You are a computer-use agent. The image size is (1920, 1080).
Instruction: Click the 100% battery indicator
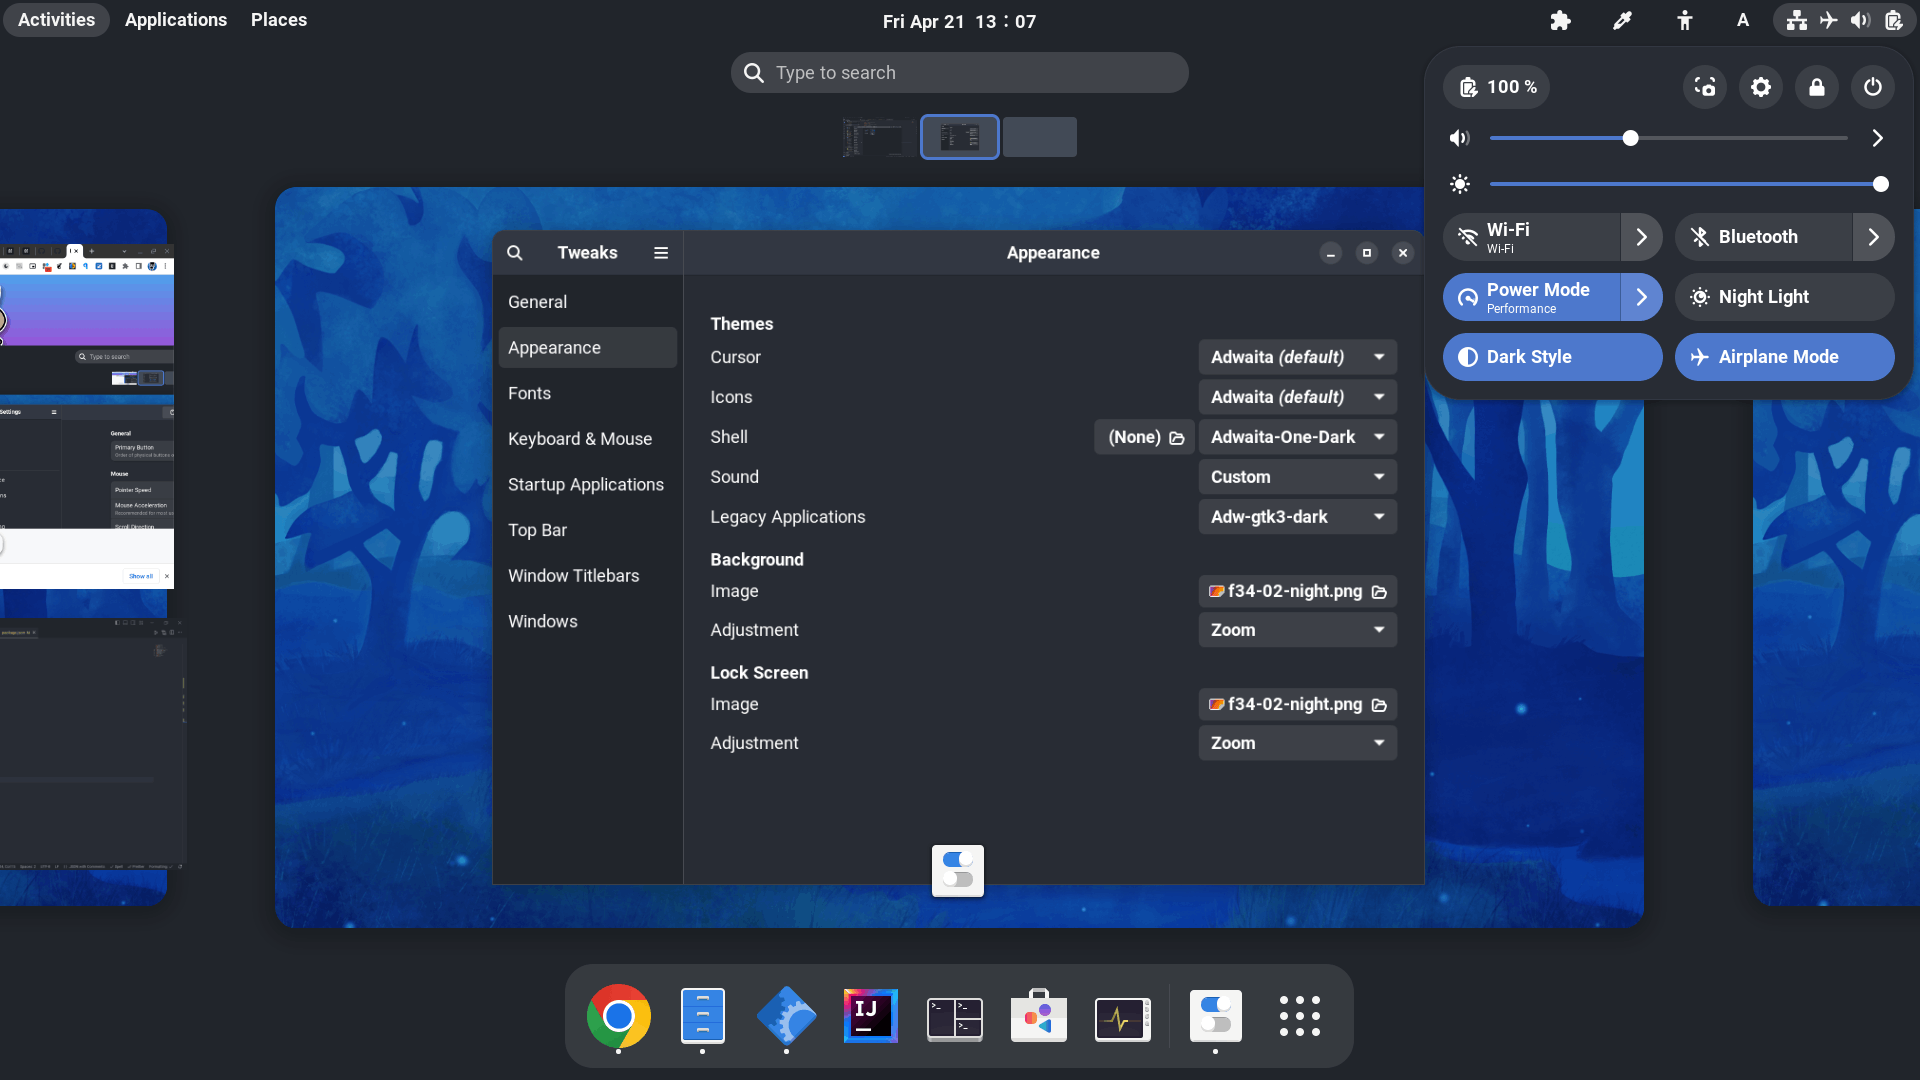(x=1496, y=87)
